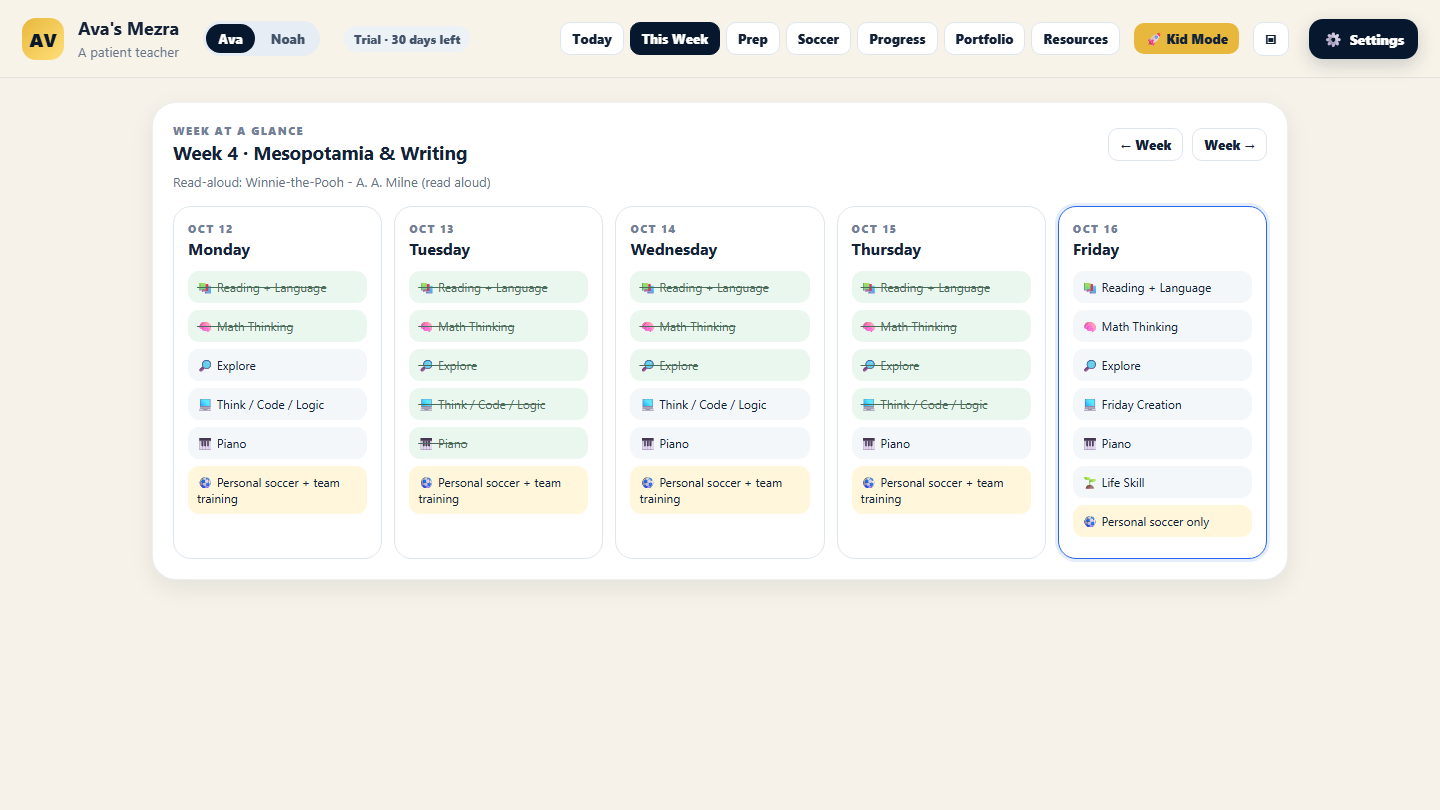Switch profile to Noah
This screenshot has height=810, width=1440.
click(288, 39)
